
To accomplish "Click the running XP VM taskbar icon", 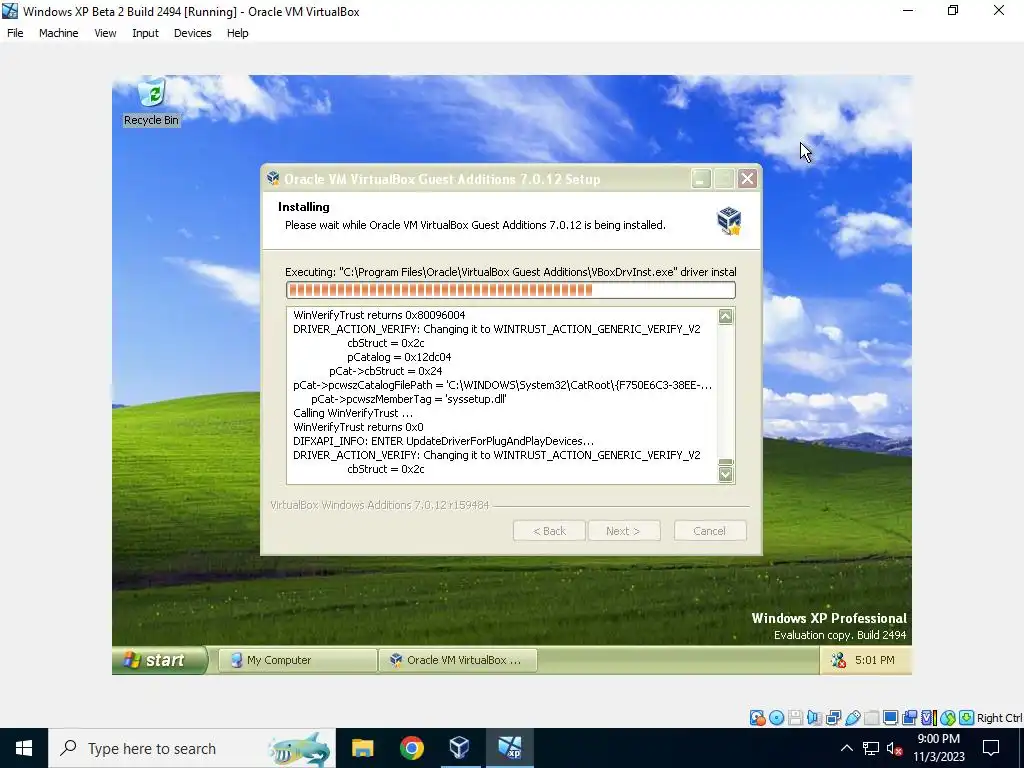I will coord(509,748).
